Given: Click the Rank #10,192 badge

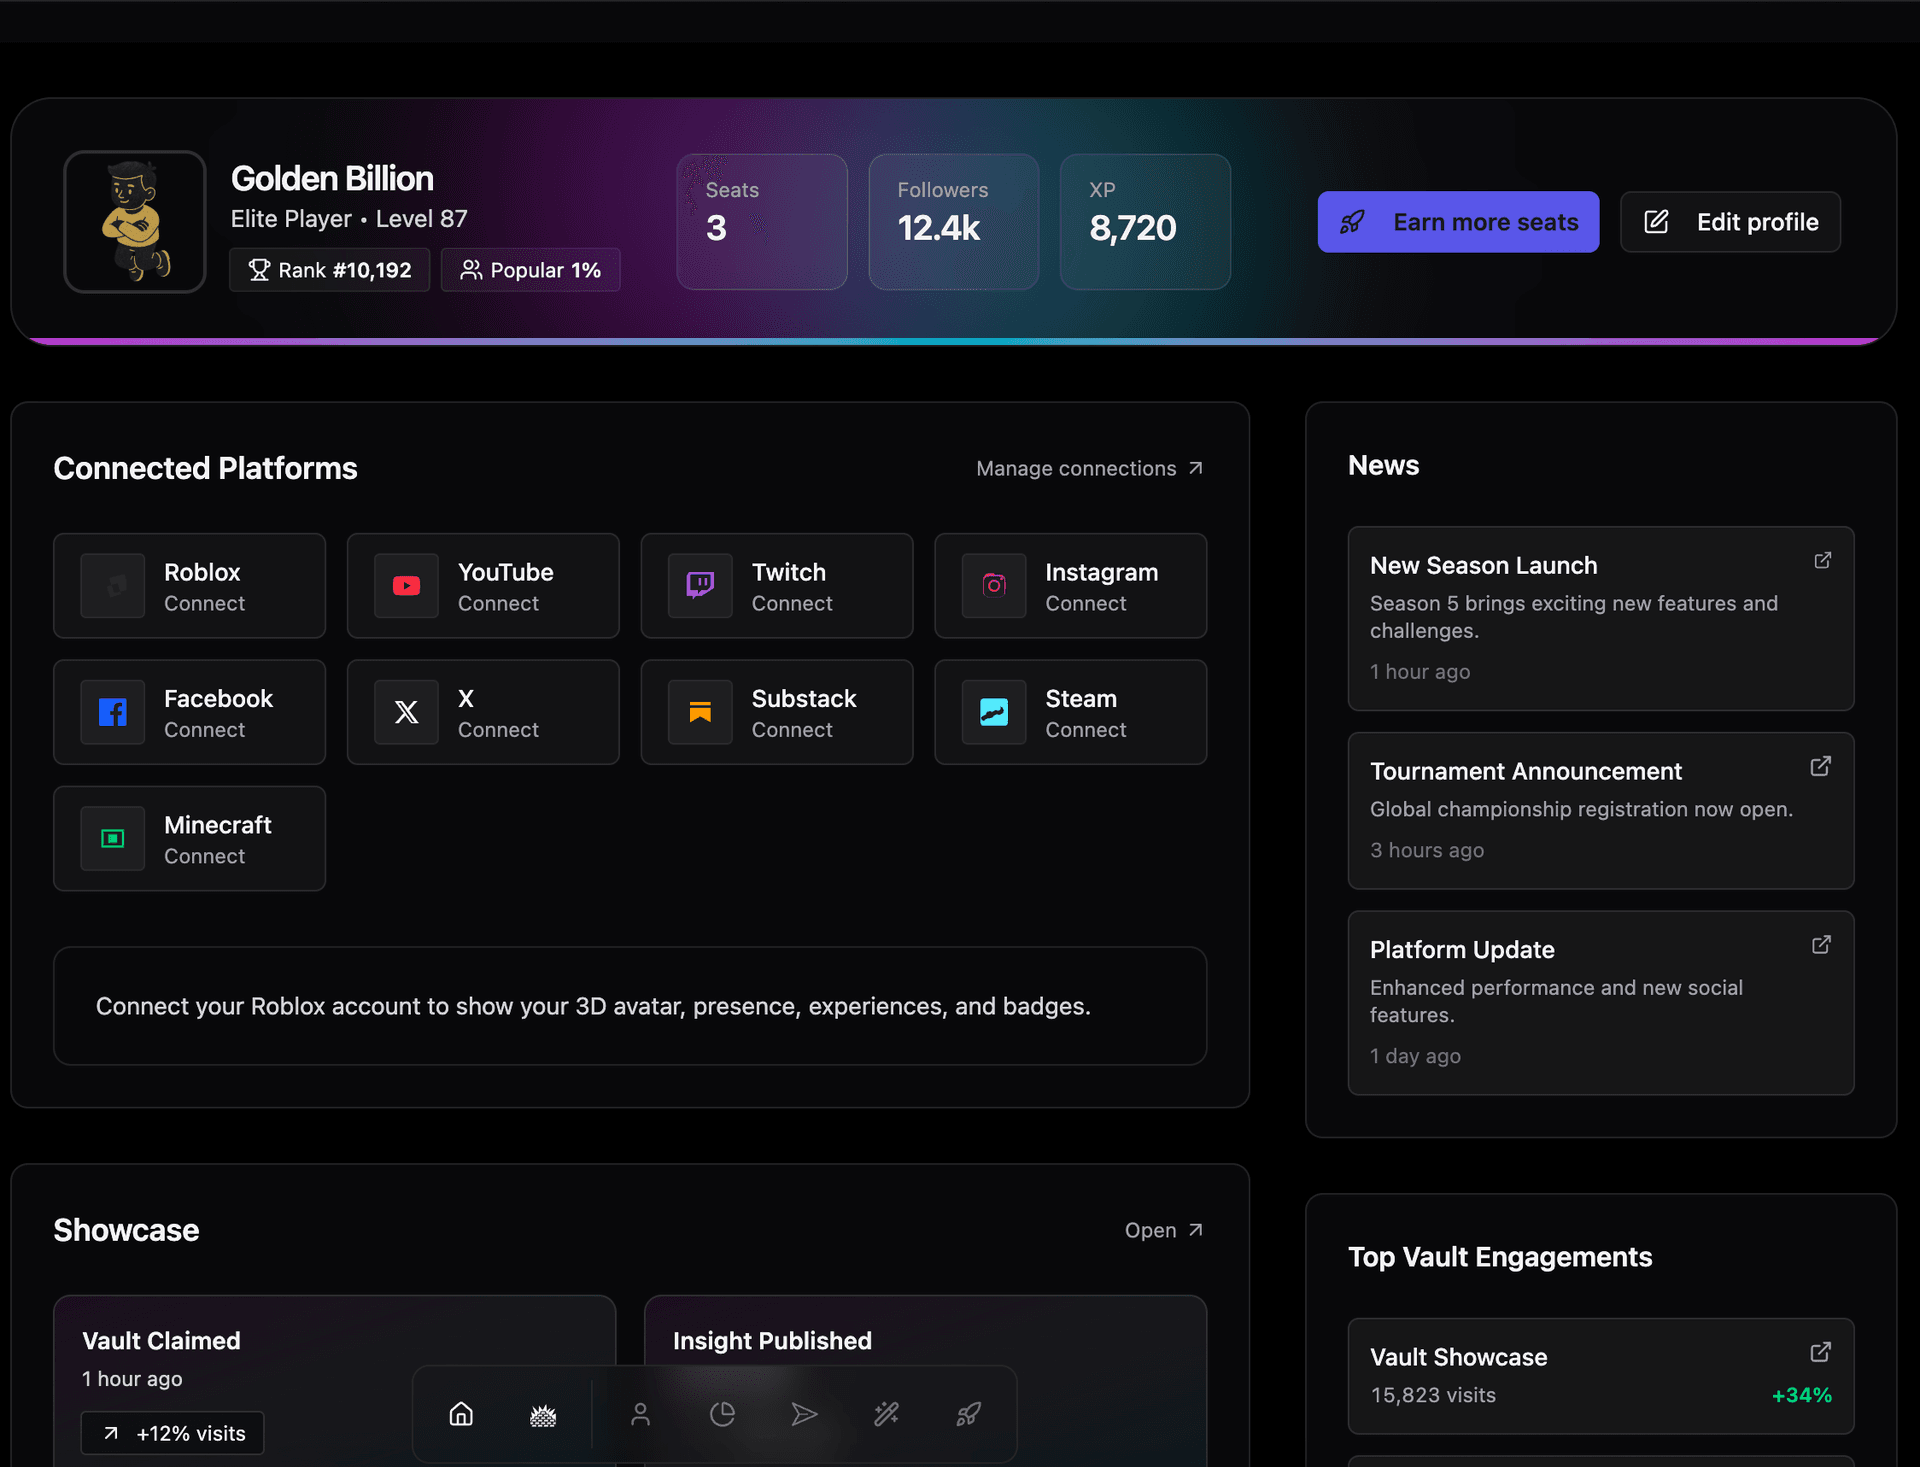Looking at the screenshot, I should 329,270.
